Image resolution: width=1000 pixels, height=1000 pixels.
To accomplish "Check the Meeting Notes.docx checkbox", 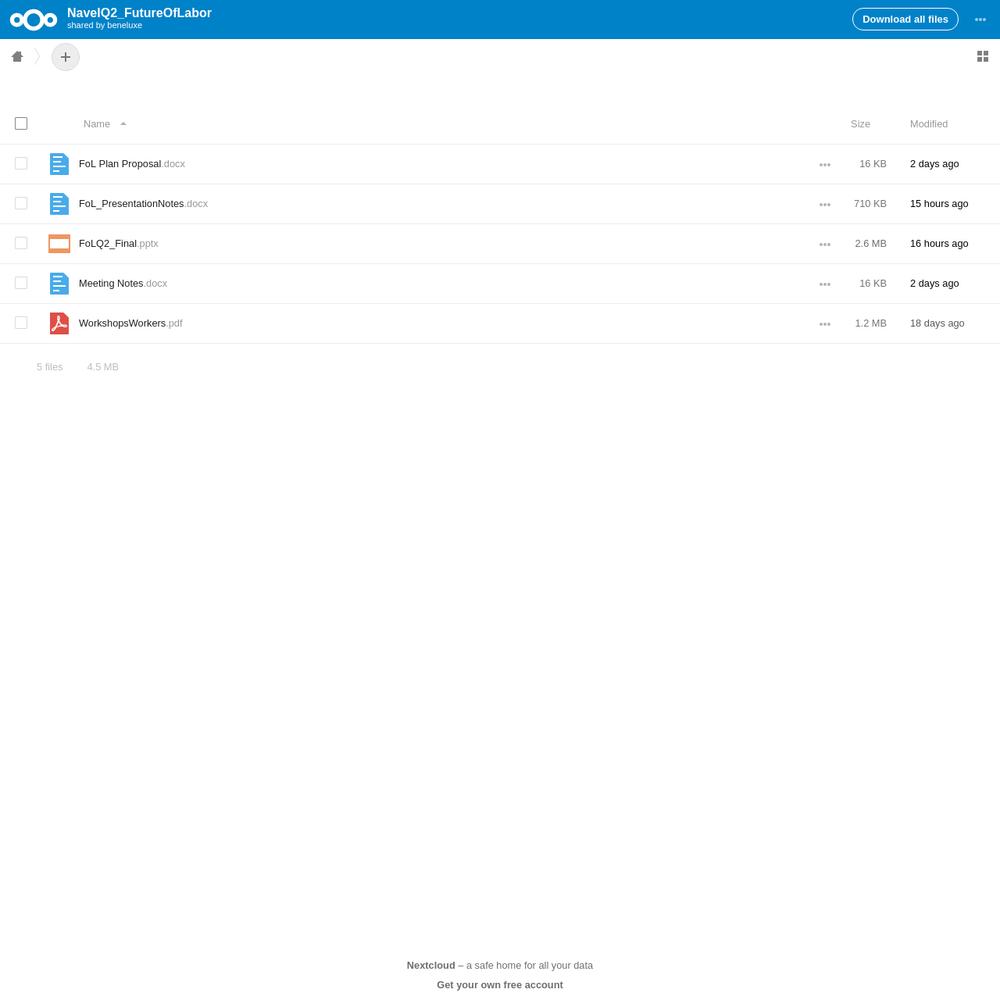I will (x=21, y=283).
